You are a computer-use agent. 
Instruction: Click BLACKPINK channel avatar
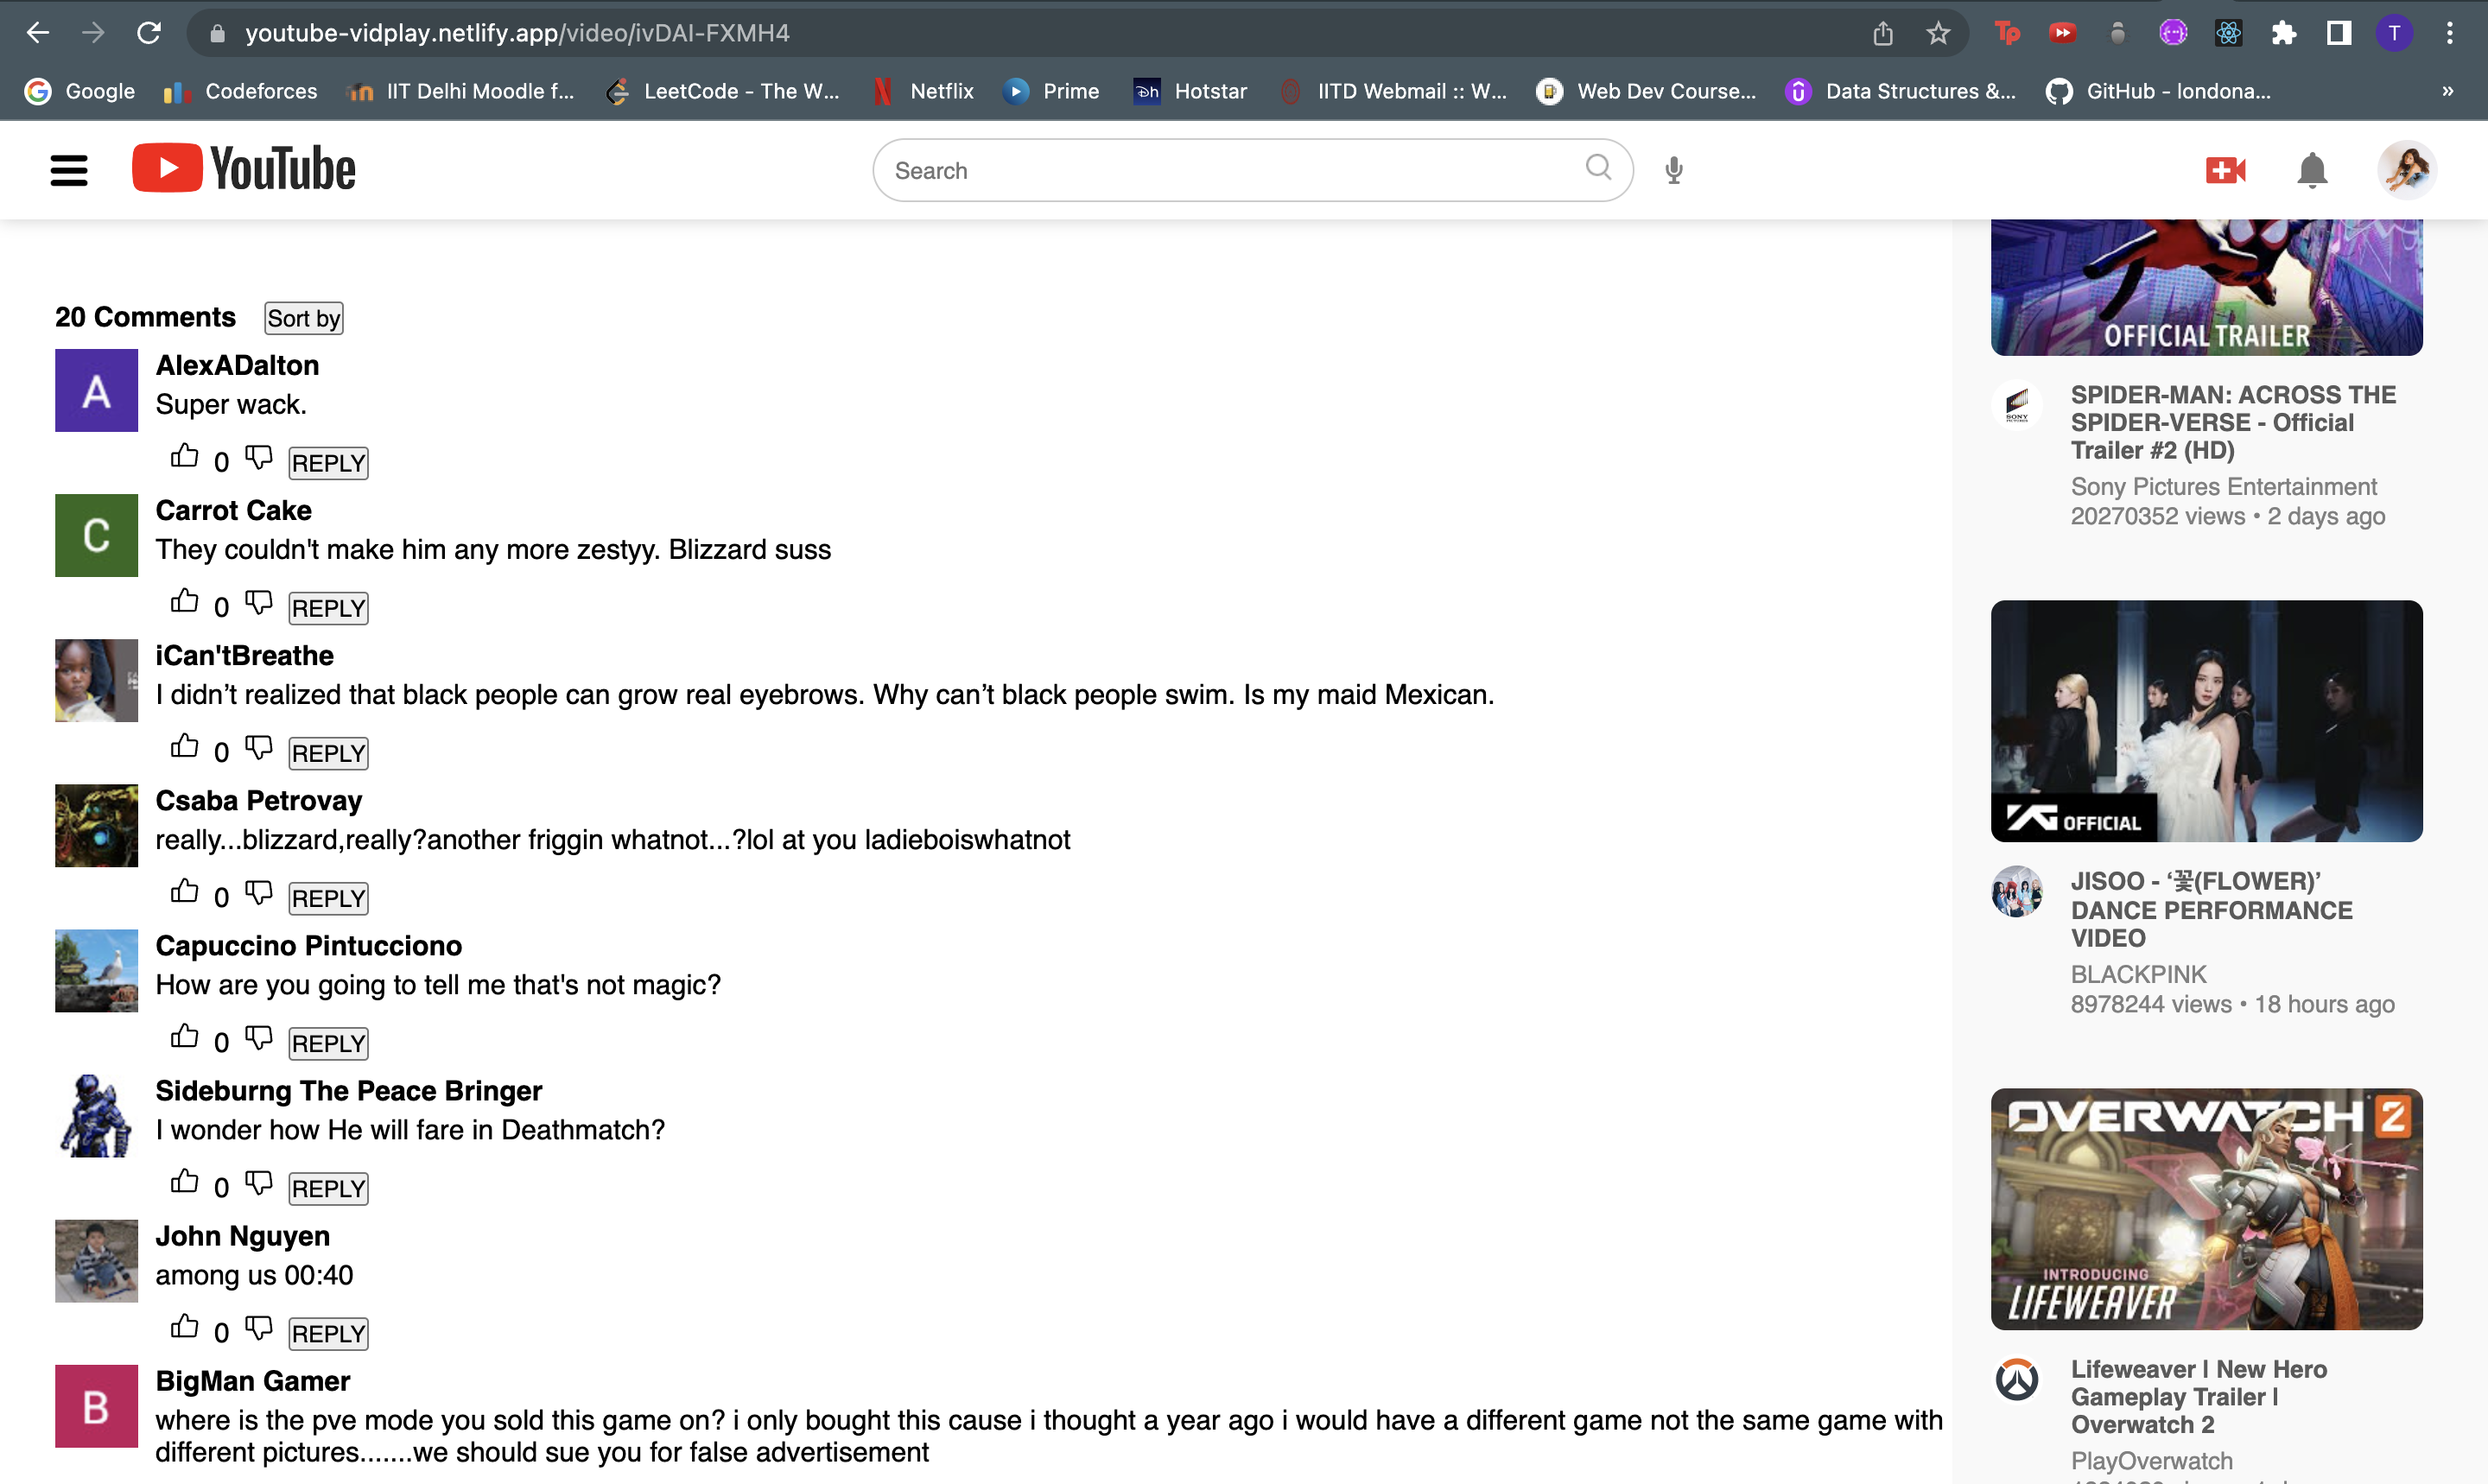click(x=2017, y=891)
